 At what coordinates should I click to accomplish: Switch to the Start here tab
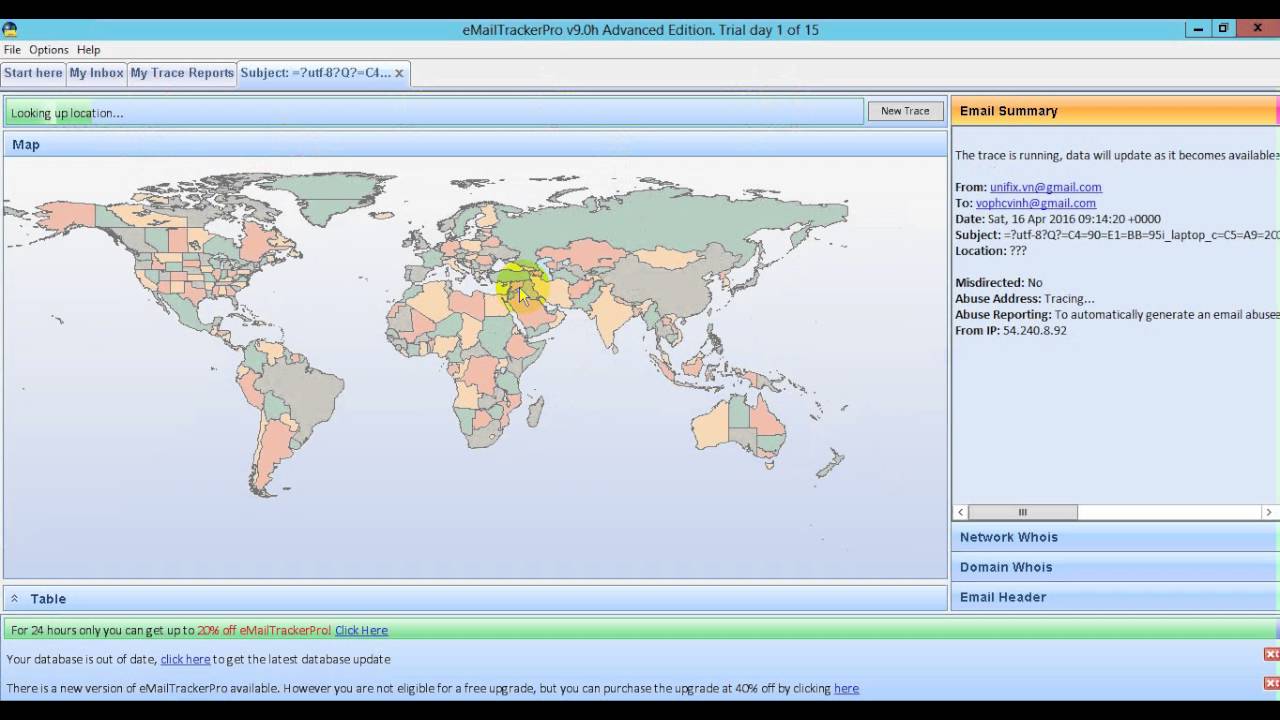[33, 73]
